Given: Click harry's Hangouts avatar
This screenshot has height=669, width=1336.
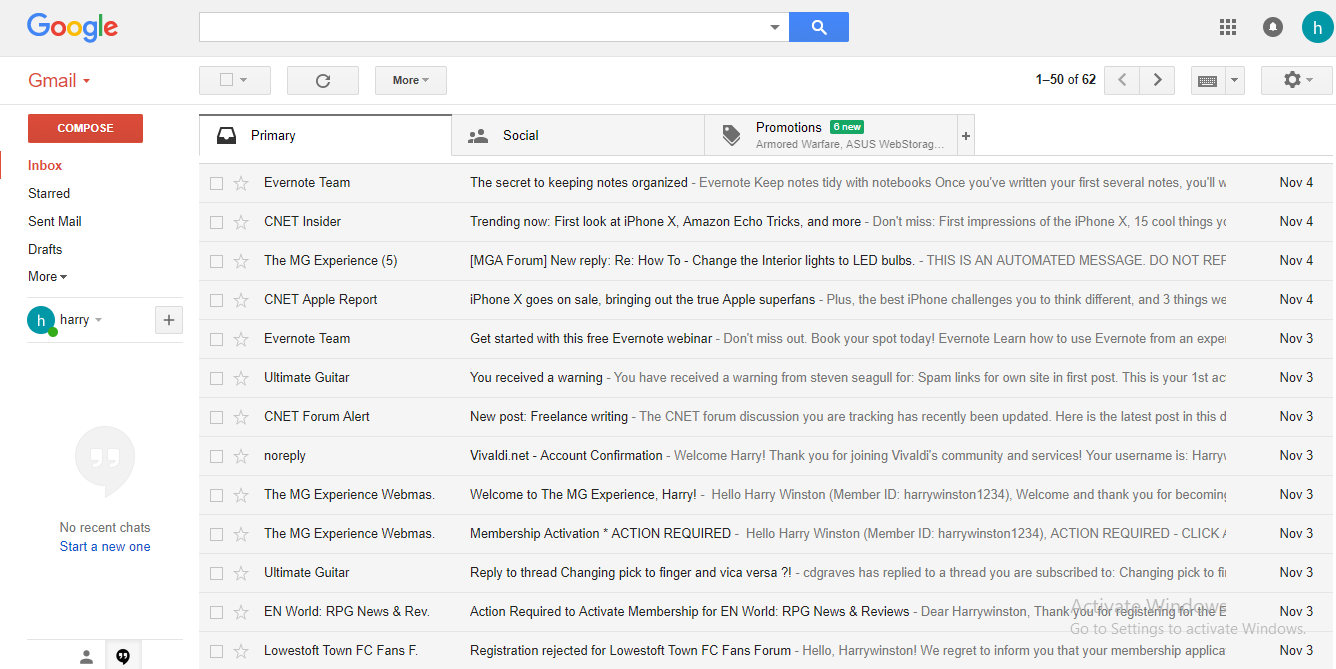Looking at the screenshot, I should tap(41, 320).
